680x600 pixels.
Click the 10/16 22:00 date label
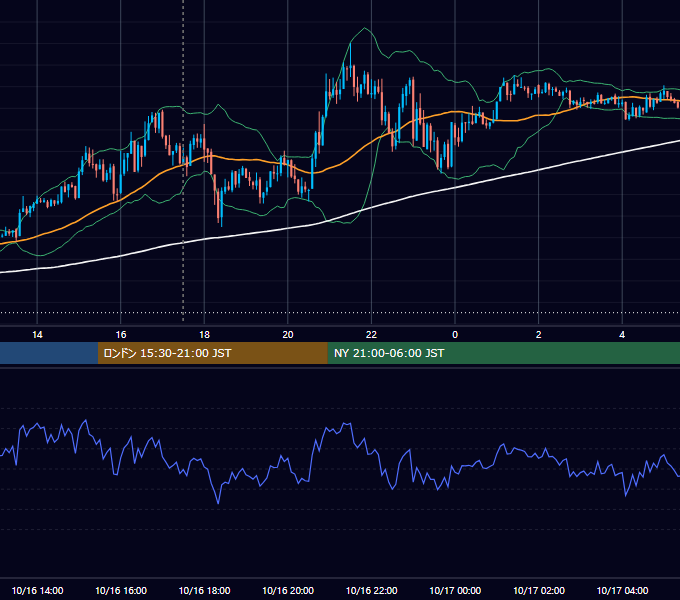(x=371, y=590)
